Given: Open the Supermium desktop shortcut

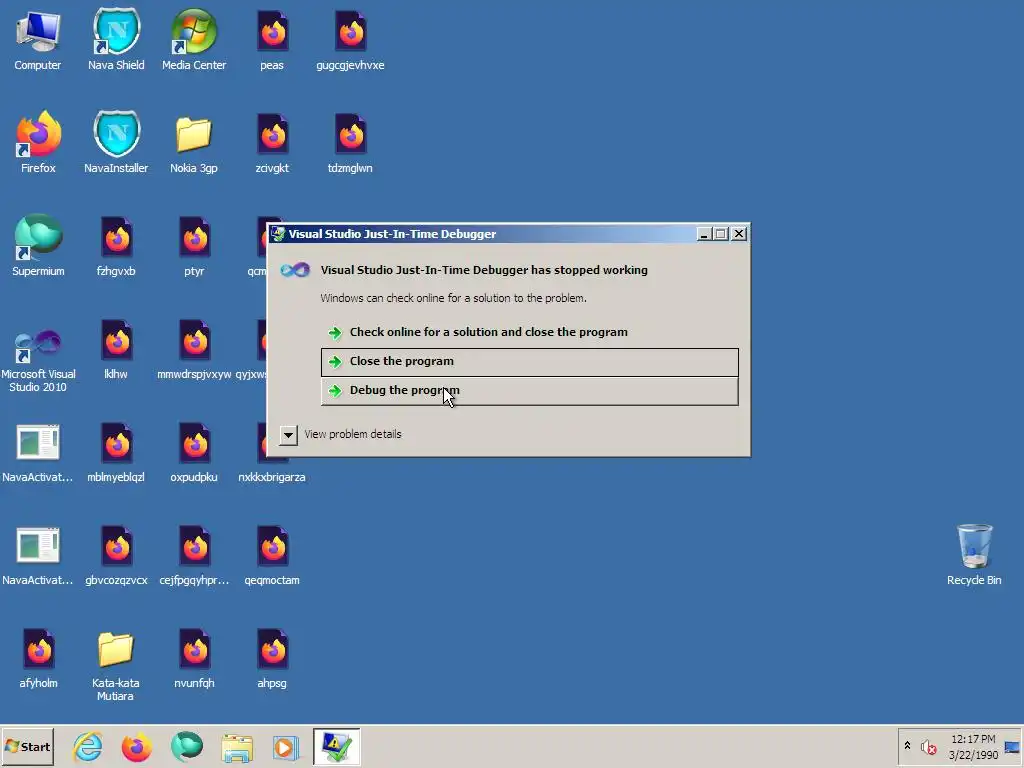Looking at the screenshot, I should 38,246.
